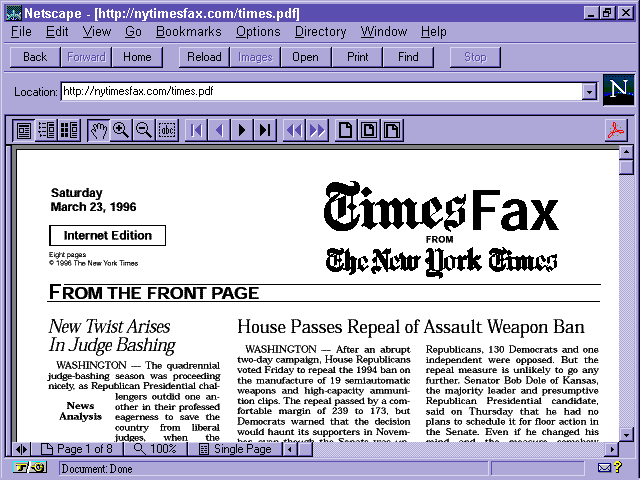Open the Window menu

coord(384,31)
